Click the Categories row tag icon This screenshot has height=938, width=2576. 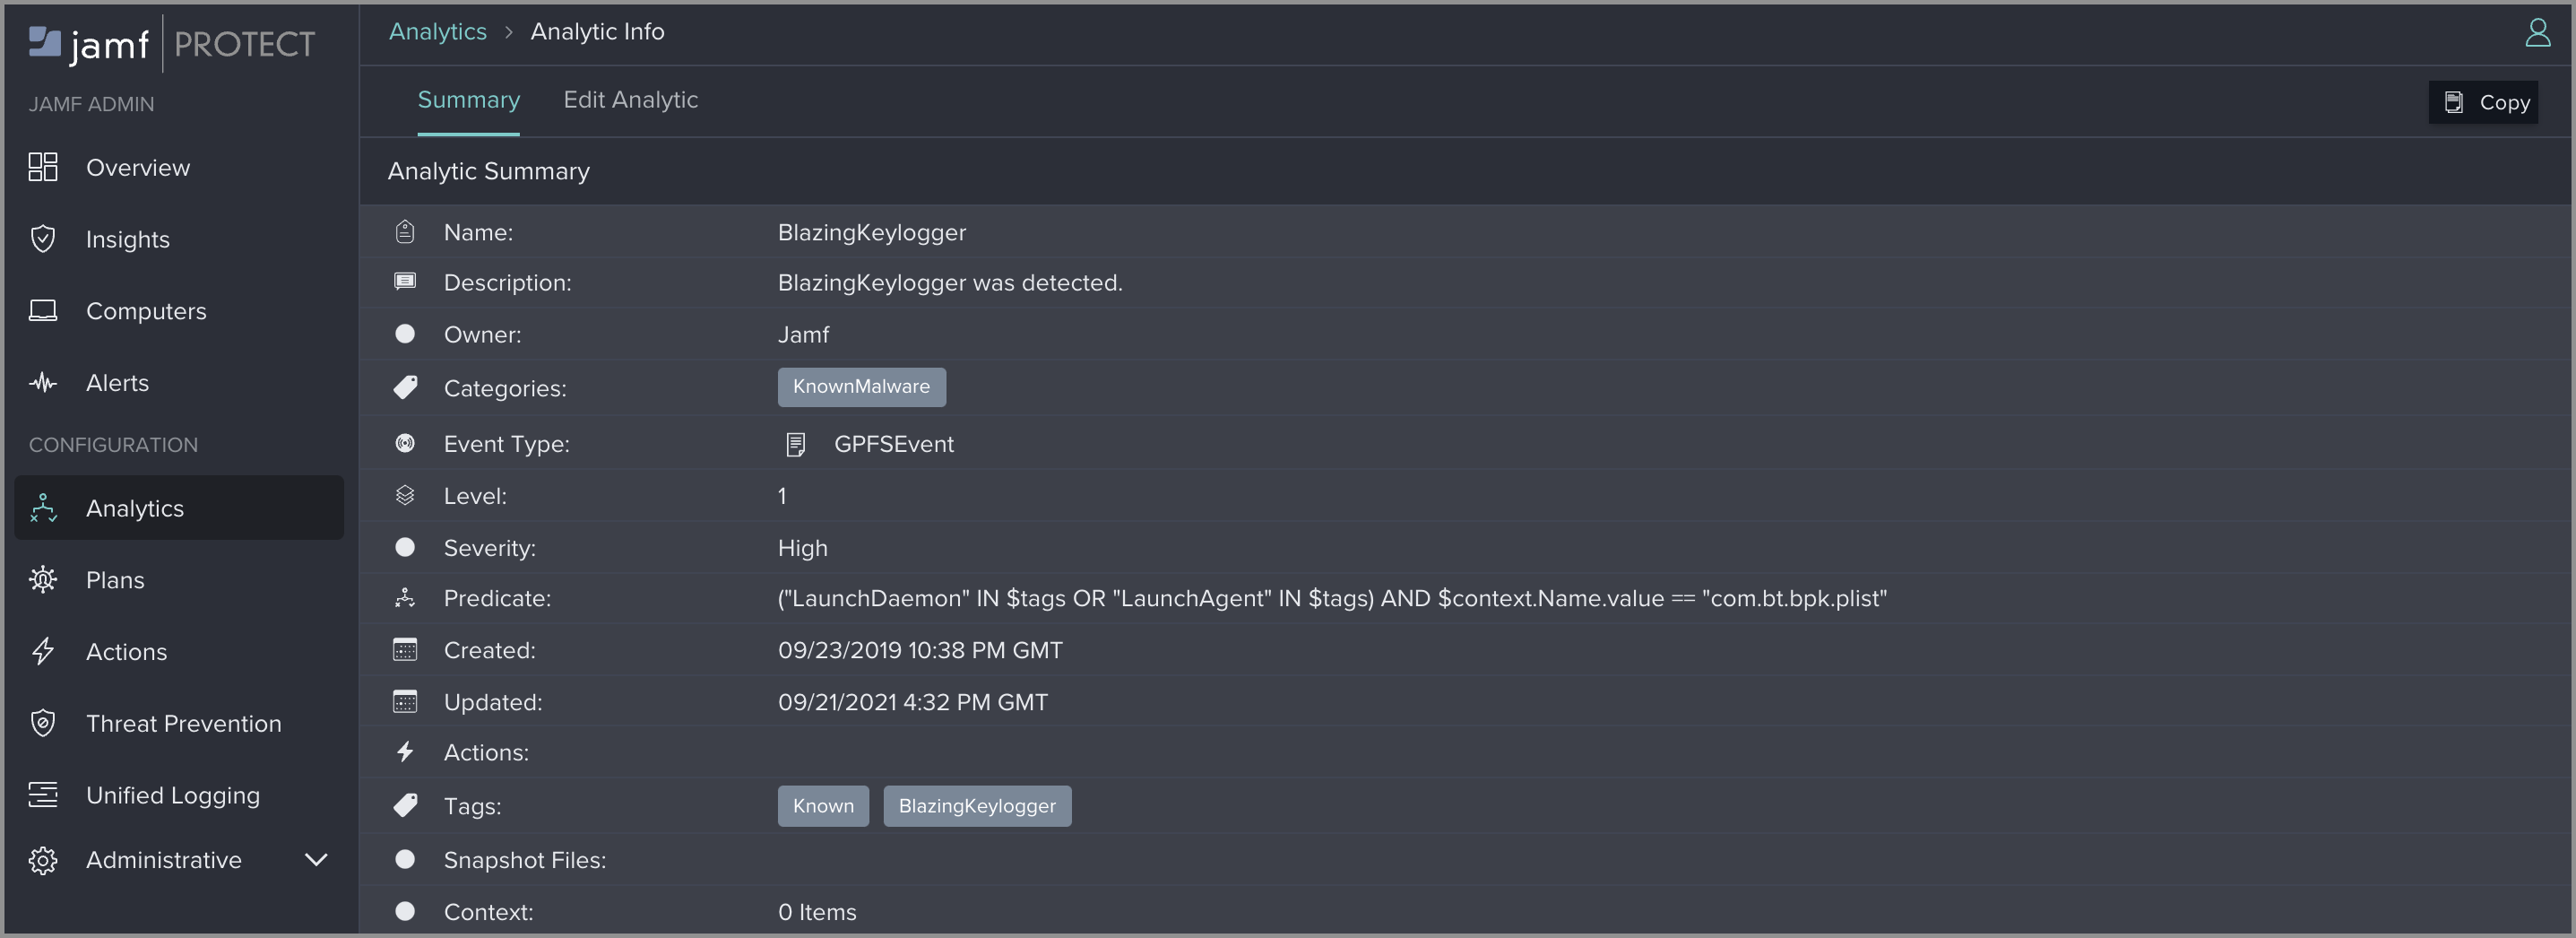(x=405, y=387)
